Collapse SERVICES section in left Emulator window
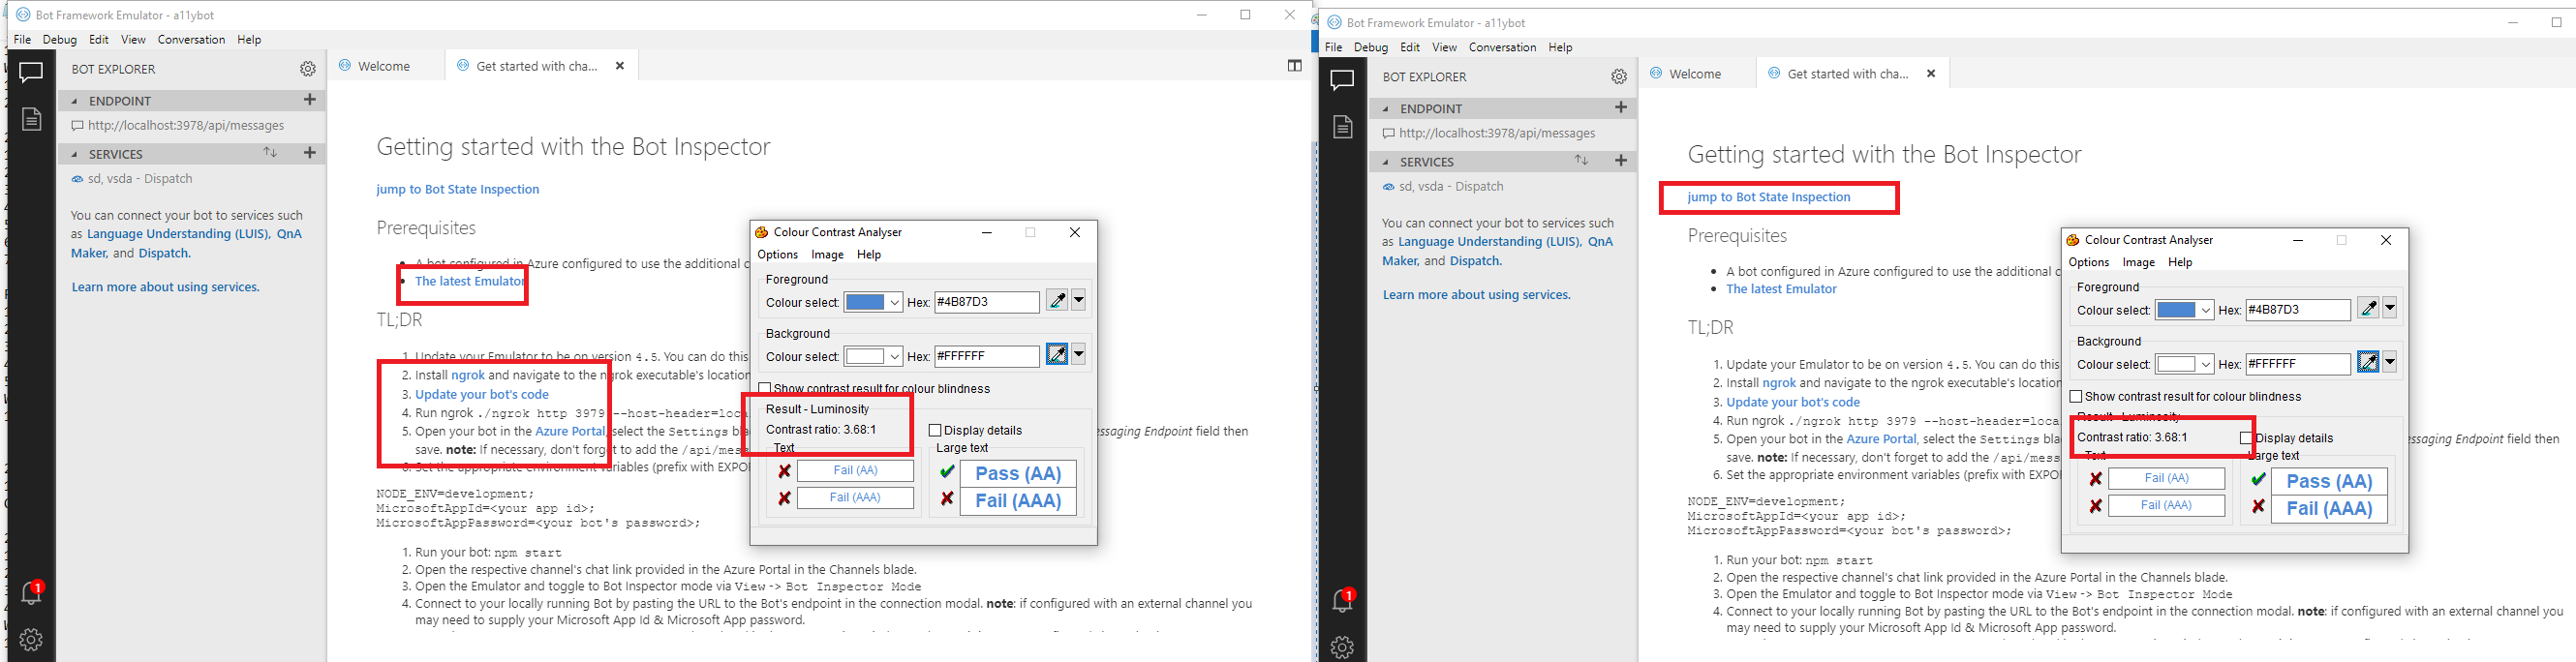Screen dimensions: 2576x662 [x=74, y=154]
